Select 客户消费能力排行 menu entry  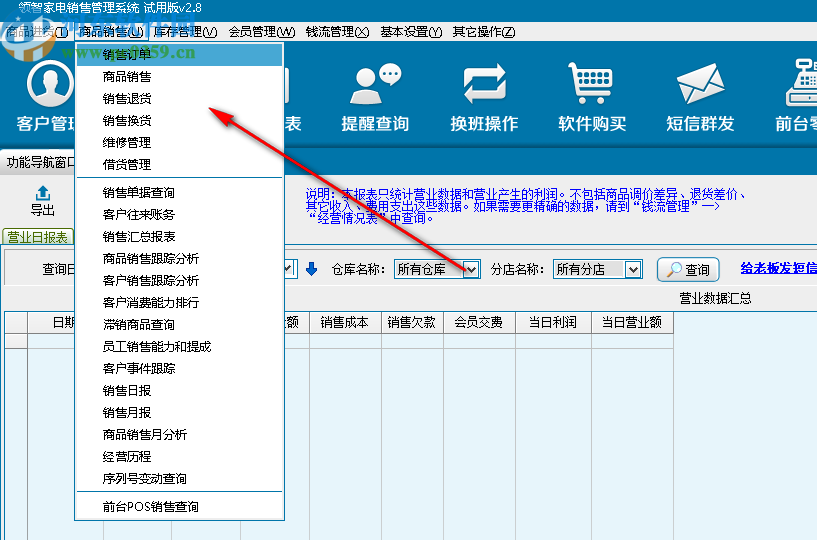click(179, 302)
